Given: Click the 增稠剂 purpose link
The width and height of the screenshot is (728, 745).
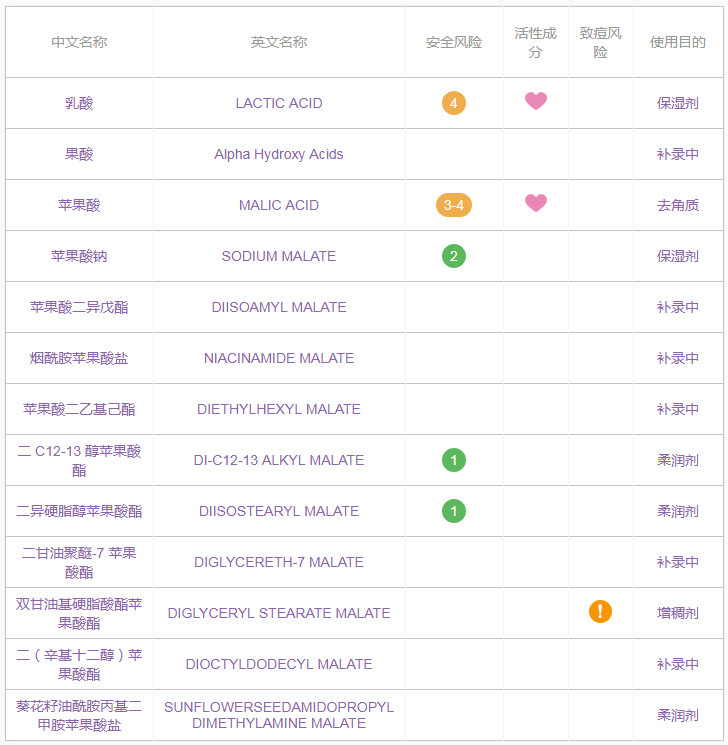Looking at the screenshot, I should (x=678, y=613).
